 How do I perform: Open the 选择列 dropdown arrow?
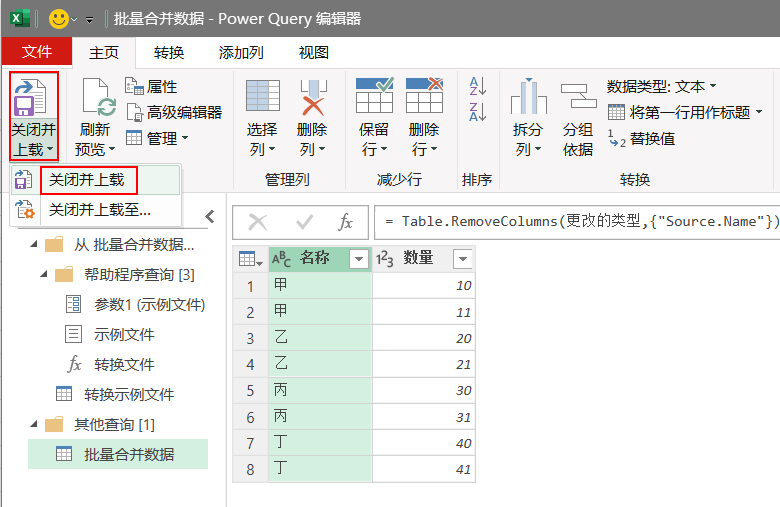coord(272,149)
